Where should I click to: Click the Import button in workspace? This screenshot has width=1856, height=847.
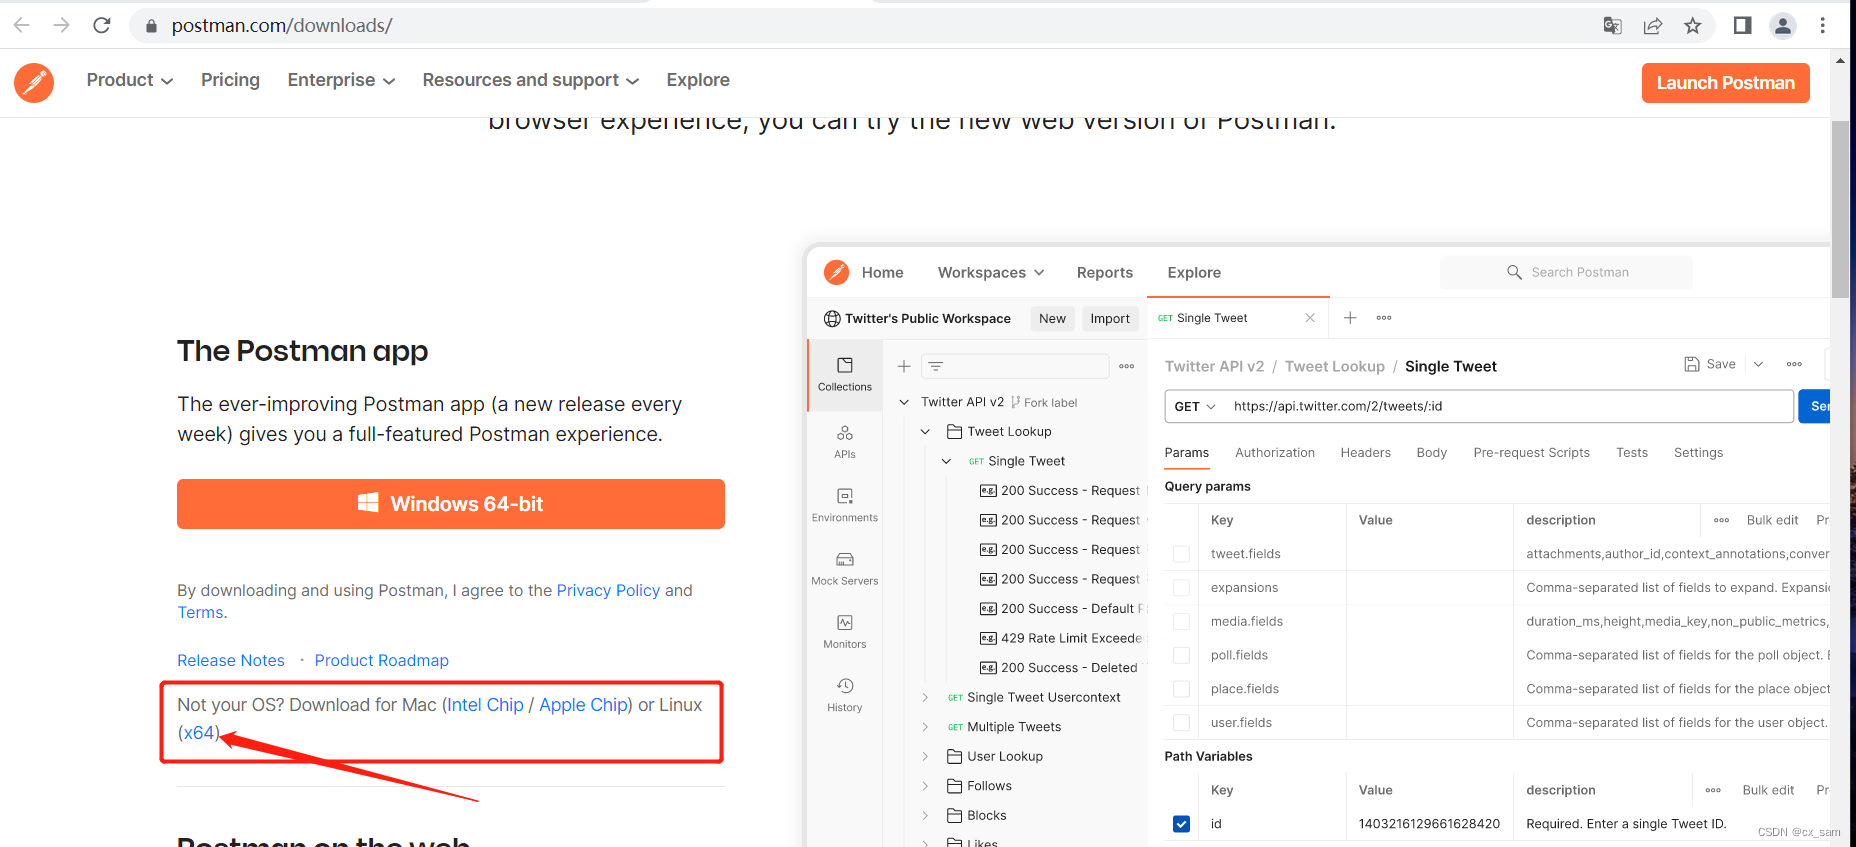[1110, 318]
